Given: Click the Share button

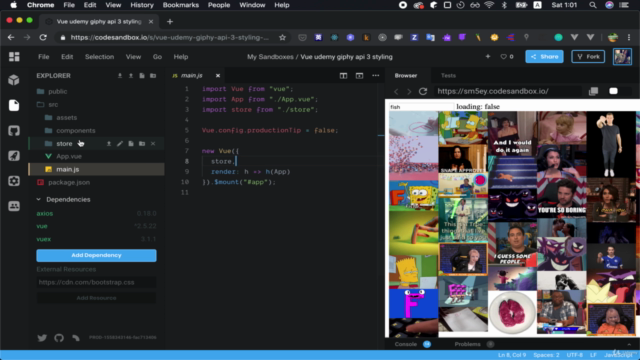Looking at the screenshot, I should [544, 57].
